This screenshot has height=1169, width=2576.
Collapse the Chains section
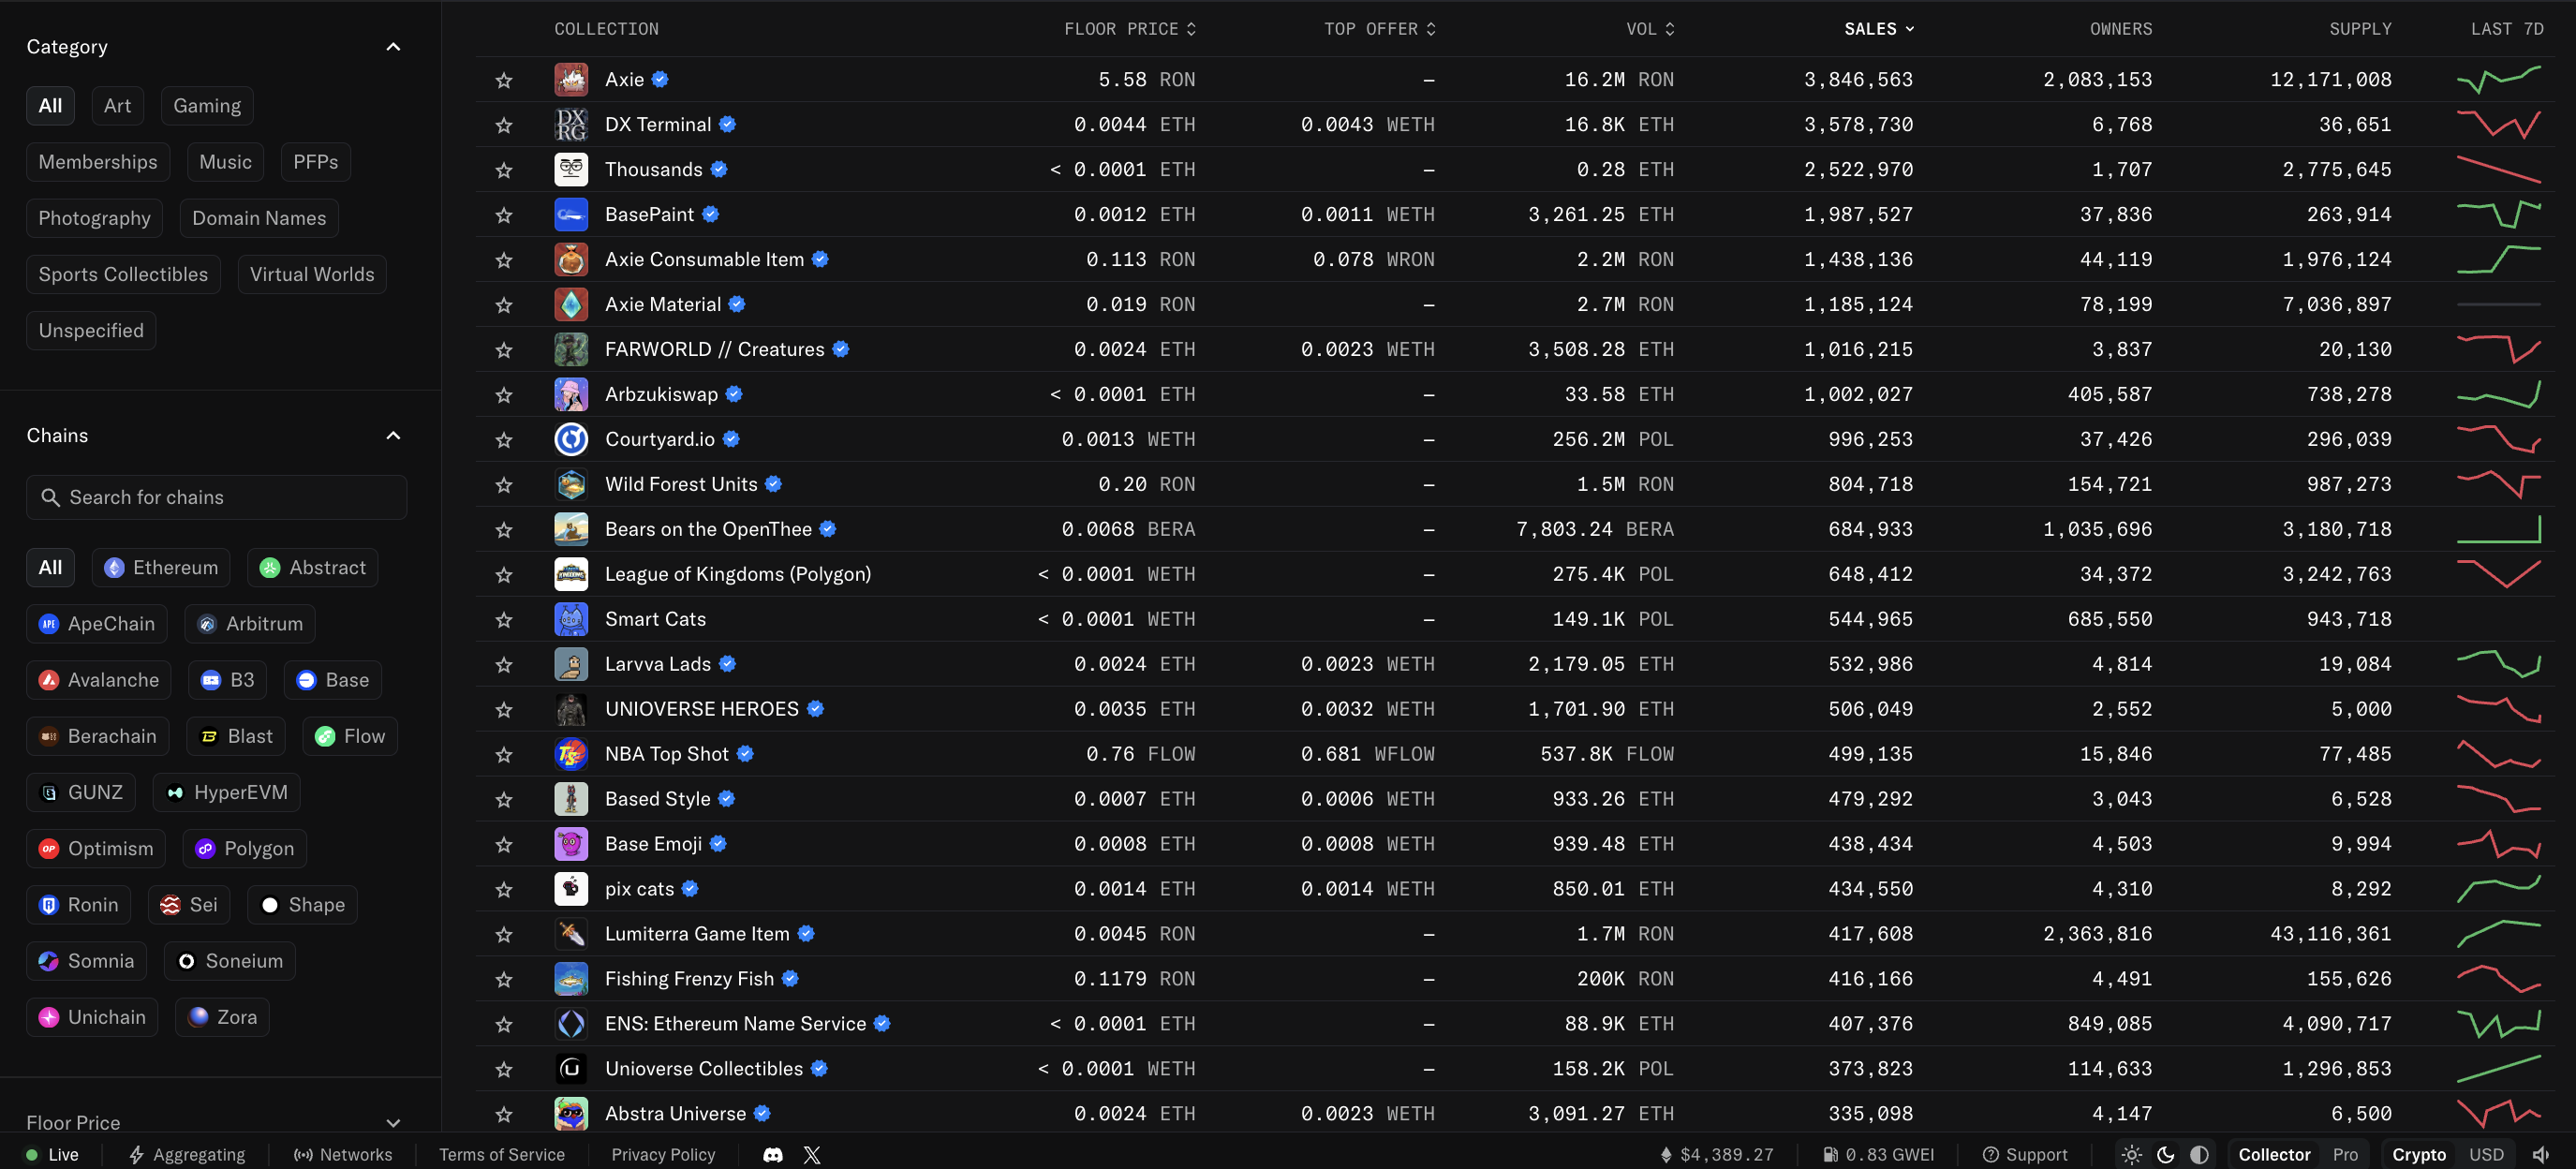(x=393, y=435)
